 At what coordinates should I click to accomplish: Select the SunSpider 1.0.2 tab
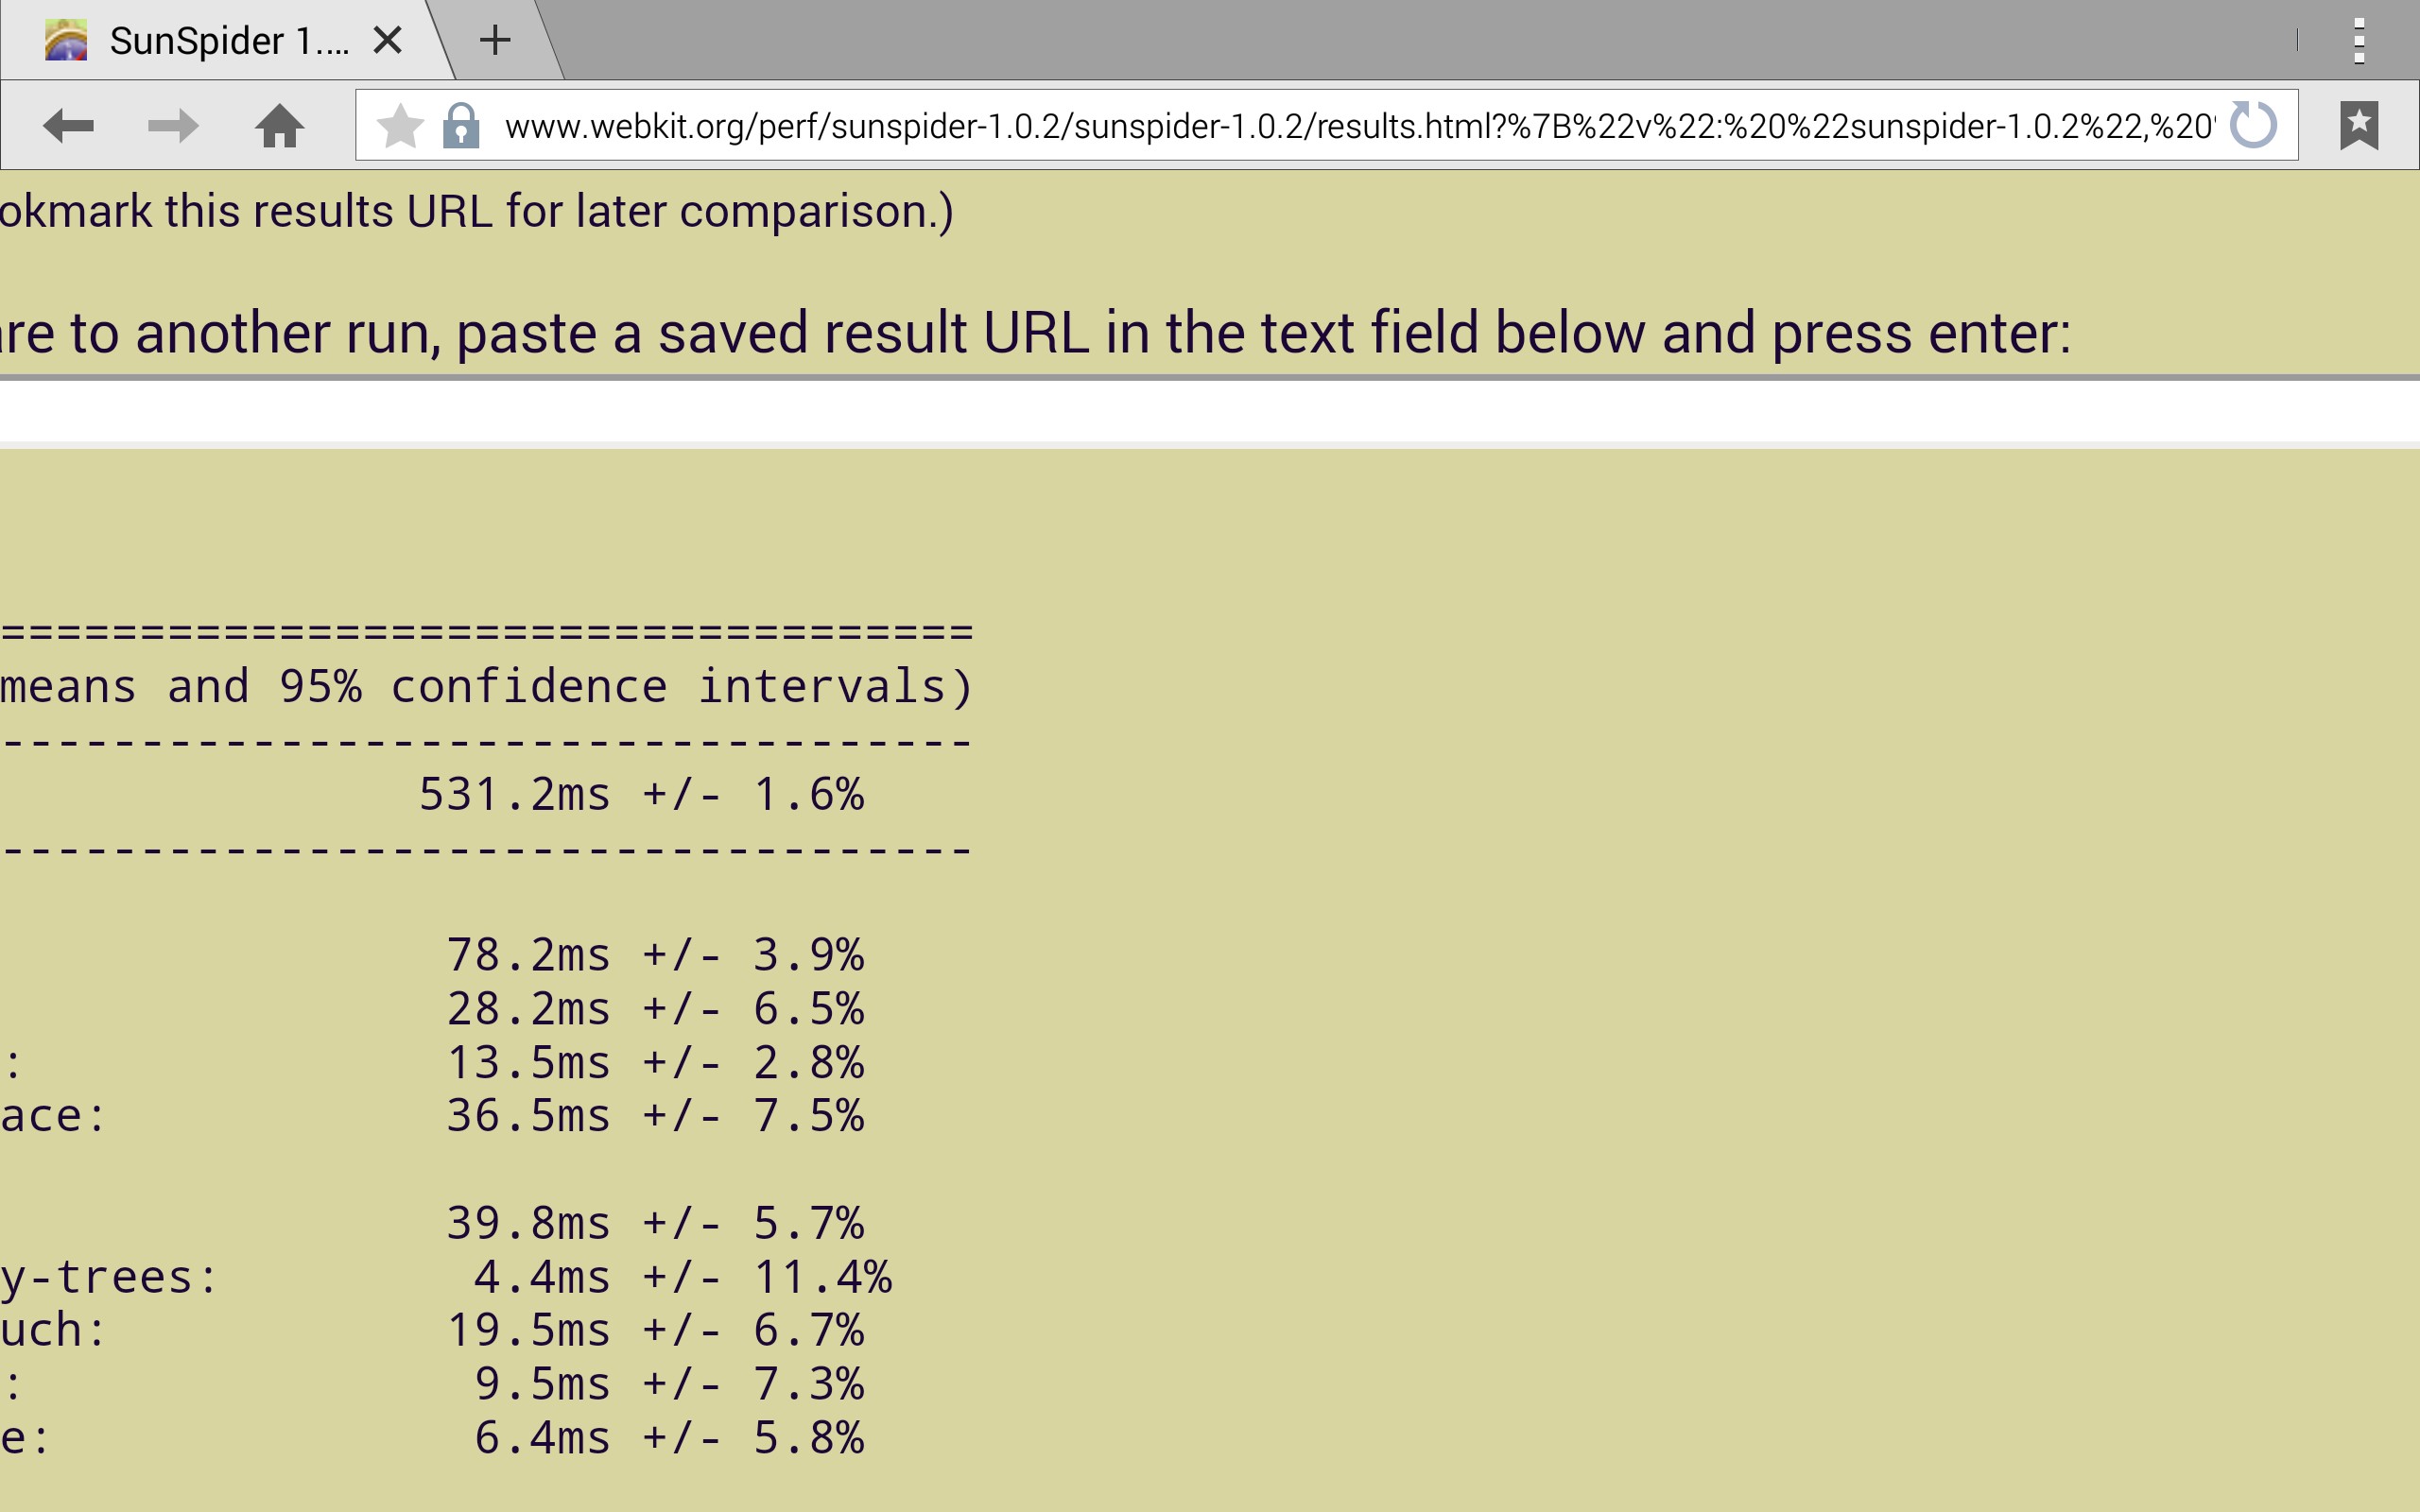220,41
